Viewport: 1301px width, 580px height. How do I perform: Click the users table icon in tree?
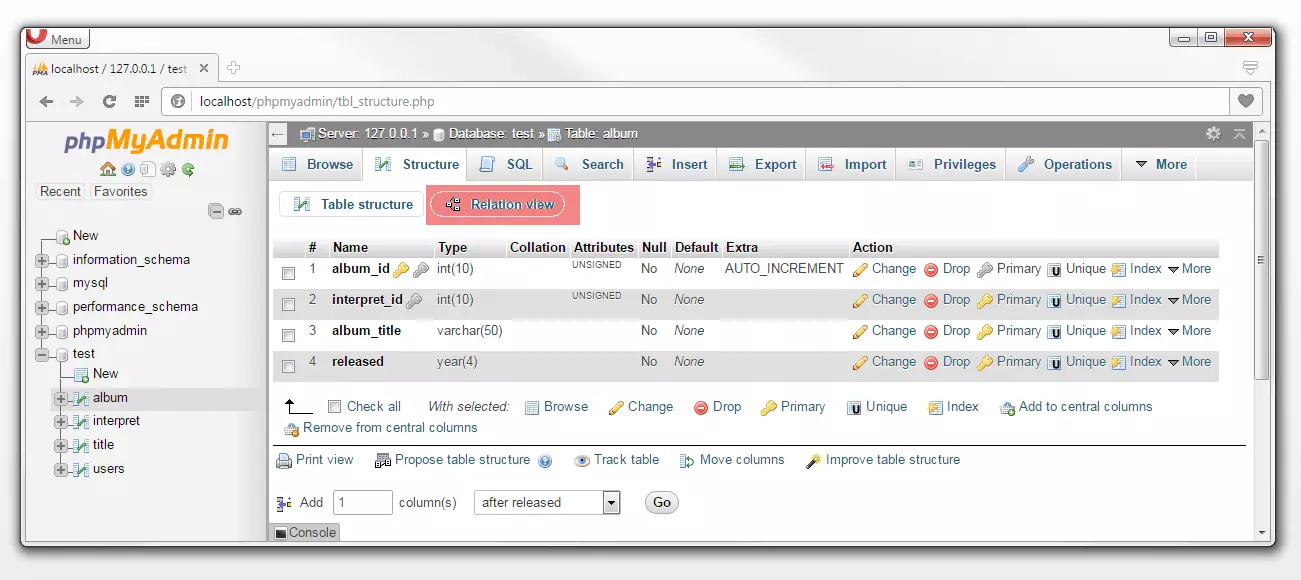click(81, 469)
